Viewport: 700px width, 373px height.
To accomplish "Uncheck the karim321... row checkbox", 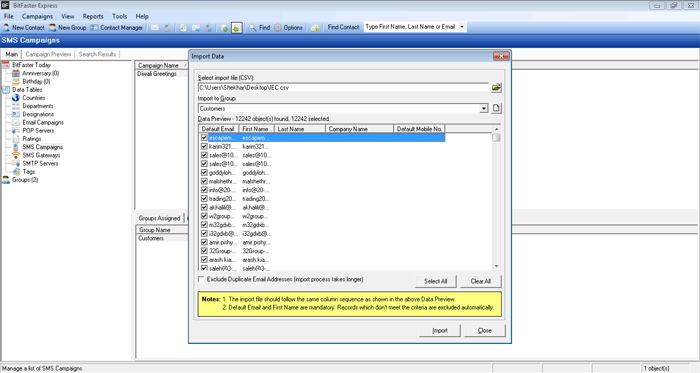I will point(204,146).
